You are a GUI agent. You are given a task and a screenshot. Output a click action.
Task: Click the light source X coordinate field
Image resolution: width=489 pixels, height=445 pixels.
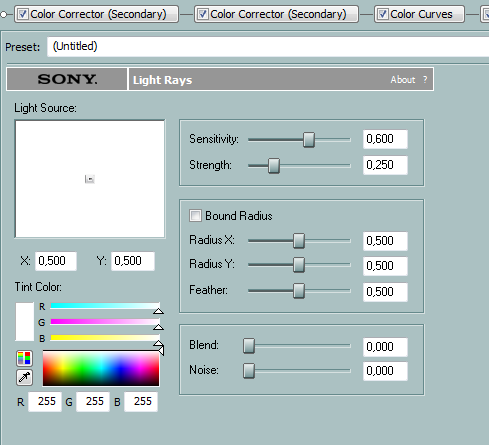pyautogui.click(x=56, y=261)
